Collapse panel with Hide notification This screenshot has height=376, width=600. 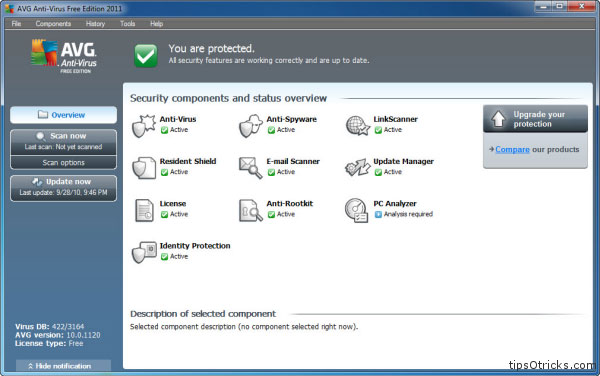coord(64,366)
